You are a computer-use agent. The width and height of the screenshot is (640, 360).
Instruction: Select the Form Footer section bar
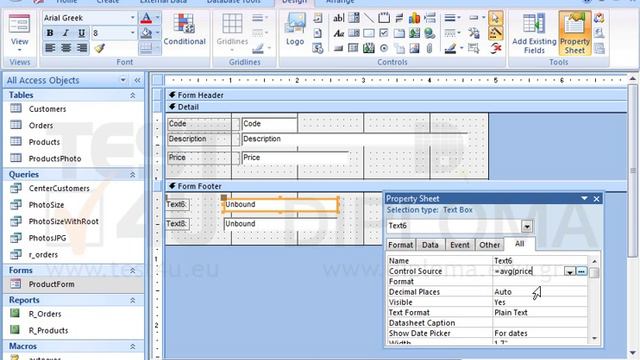pos(396,186)
